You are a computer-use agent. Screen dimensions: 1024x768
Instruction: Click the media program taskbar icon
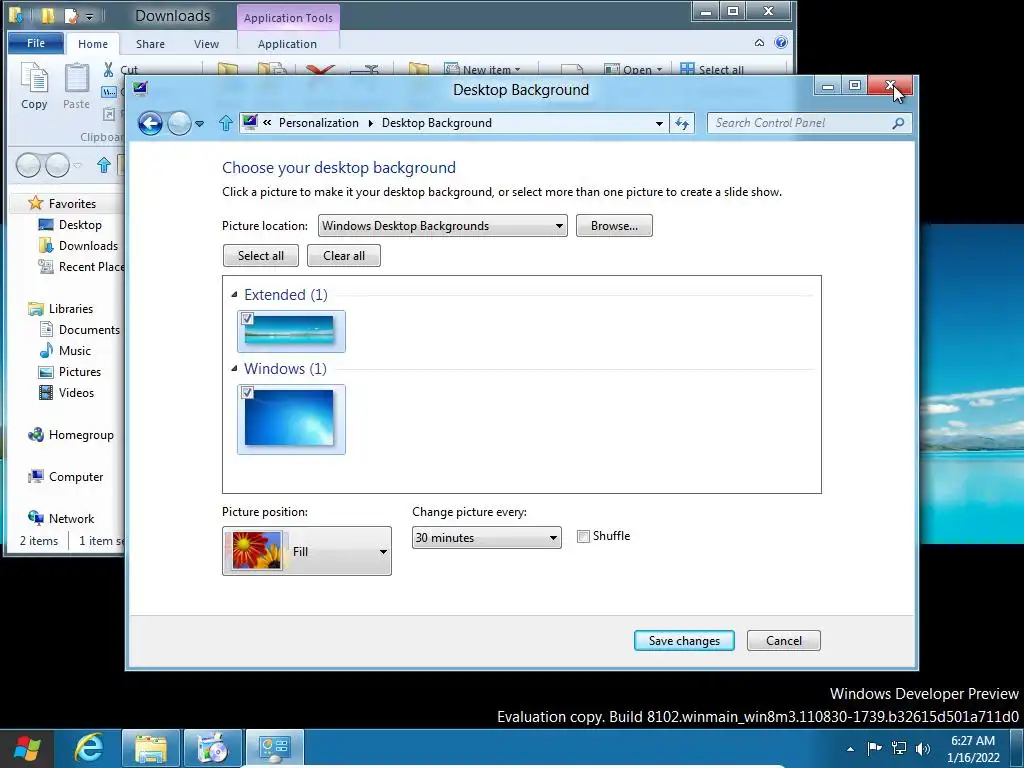pyautogui.click(x=213, y=748)
